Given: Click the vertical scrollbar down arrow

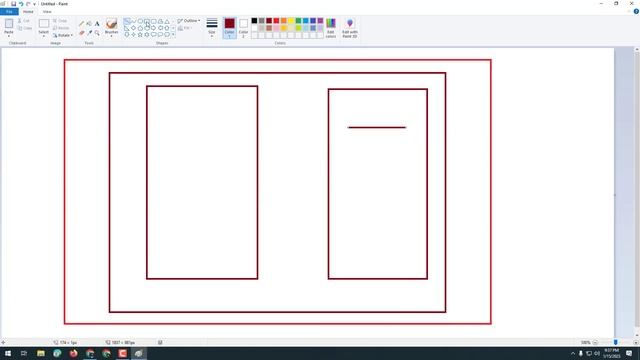Looking at the screenshot, I should tap(637, 336).
